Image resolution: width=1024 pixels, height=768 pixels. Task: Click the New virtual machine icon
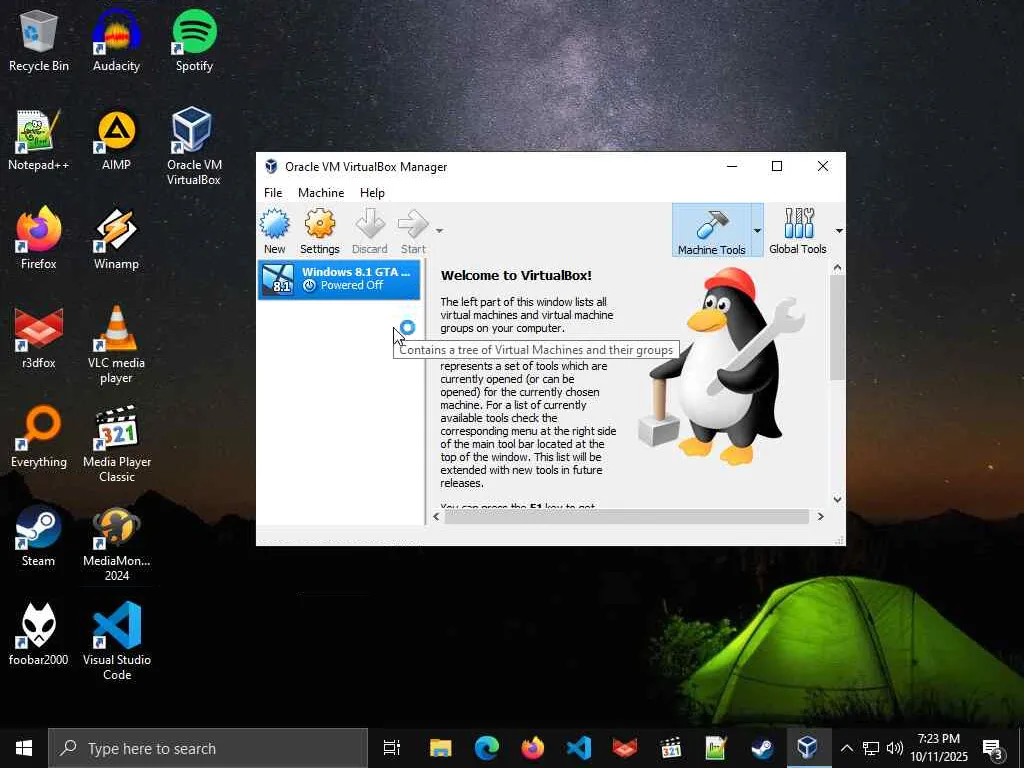274,231
